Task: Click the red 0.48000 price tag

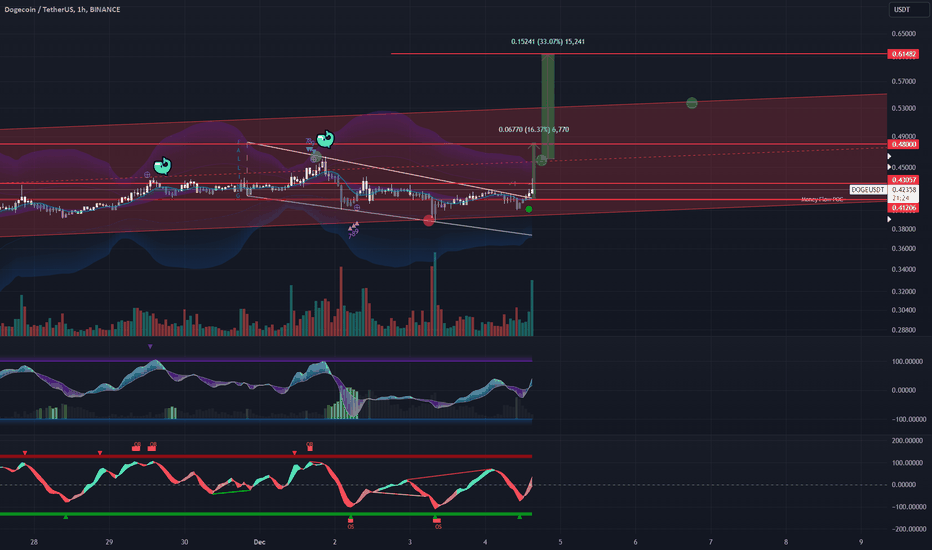Action: click(903, 144)
